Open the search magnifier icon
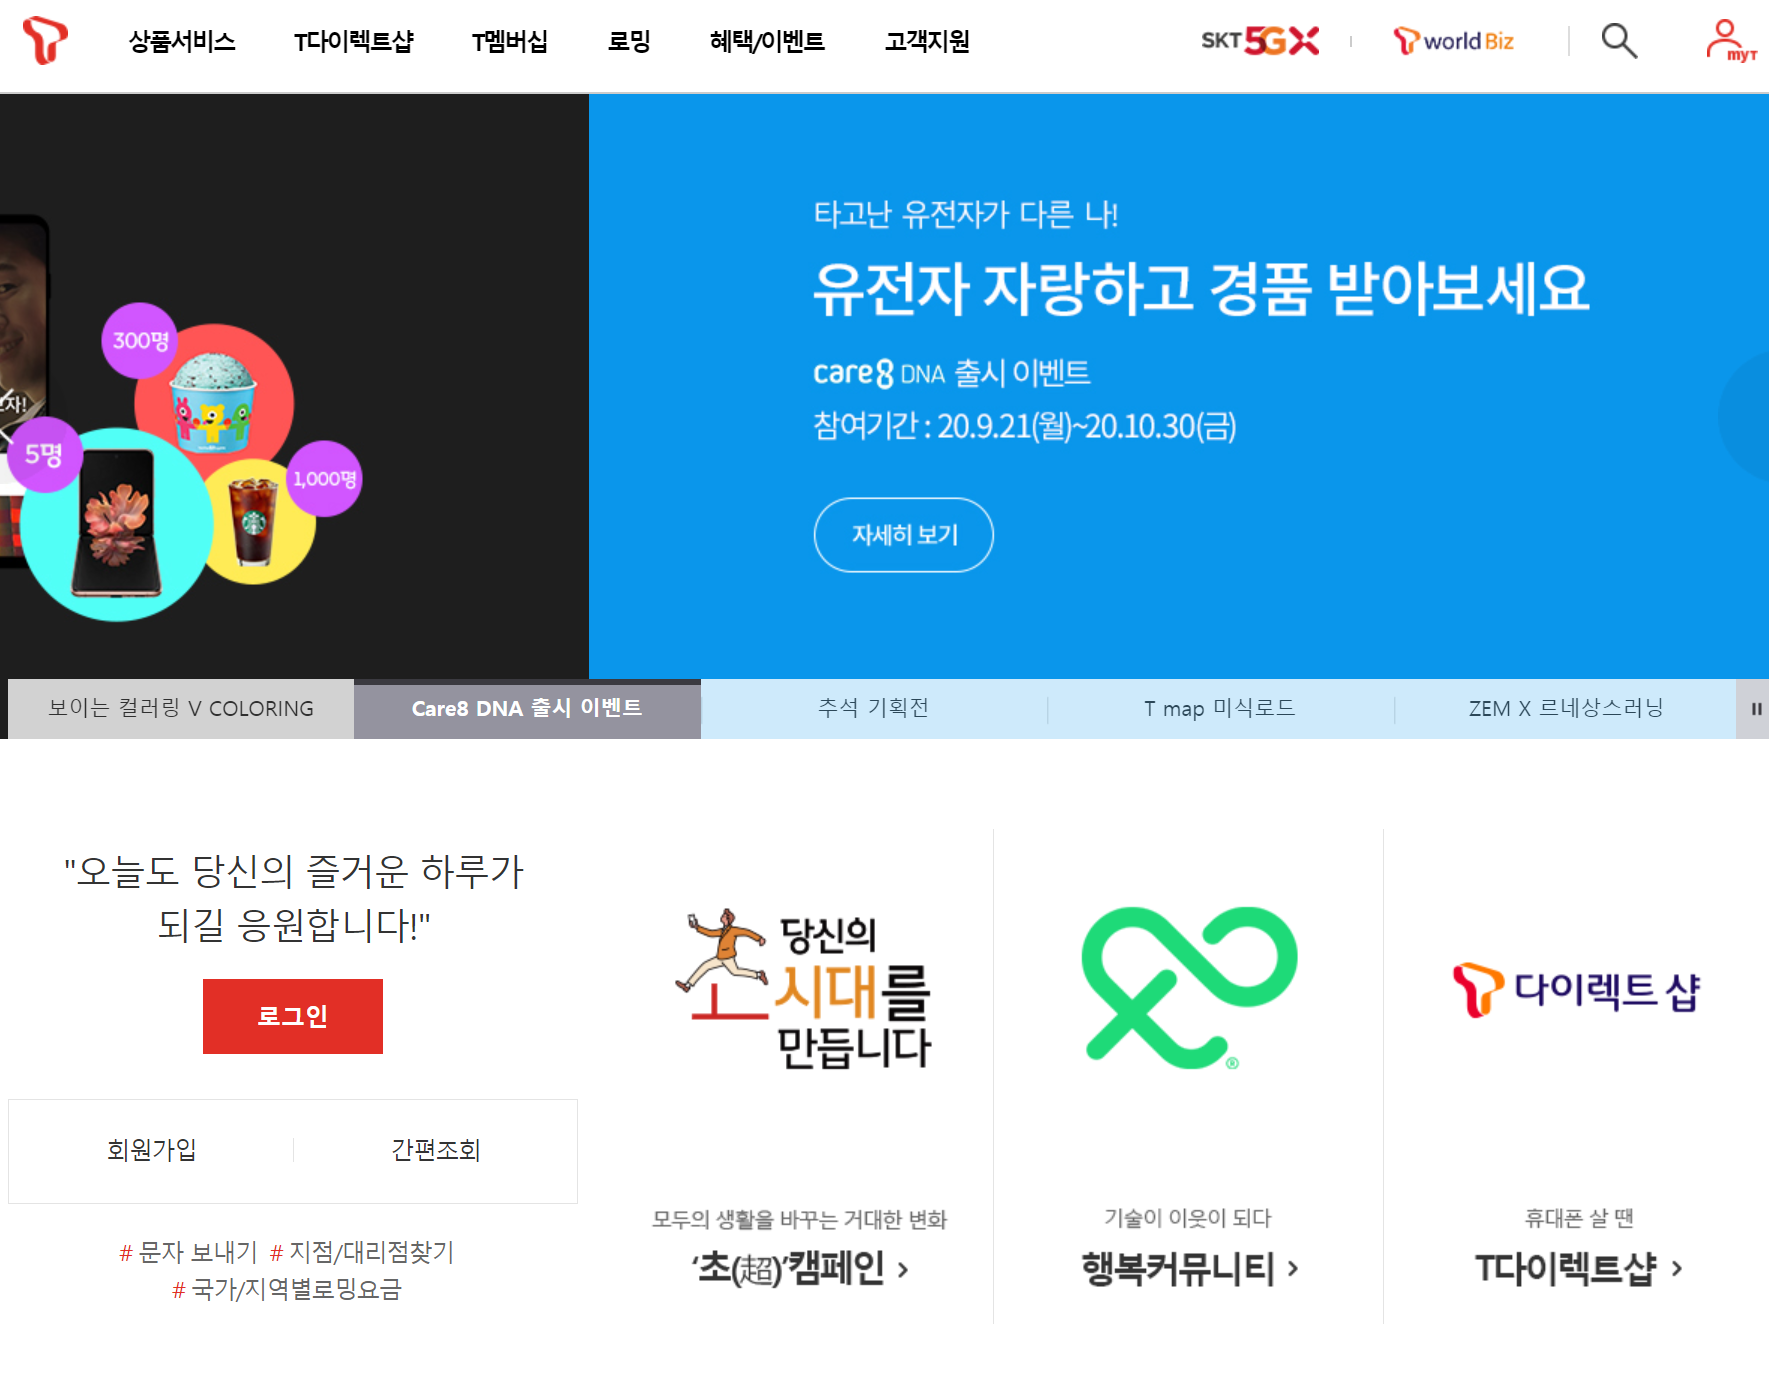This screenshot has width=1769, height=1381. click(1619, 41)
